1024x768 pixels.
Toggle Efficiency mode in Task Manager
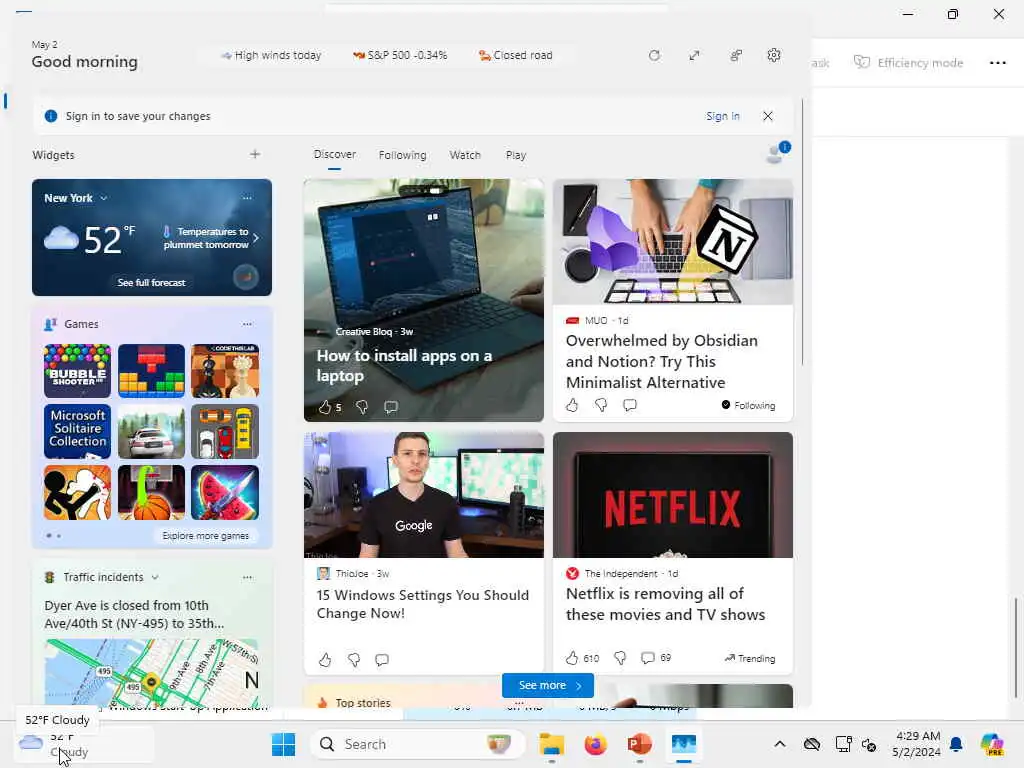[x=908, y=63]
